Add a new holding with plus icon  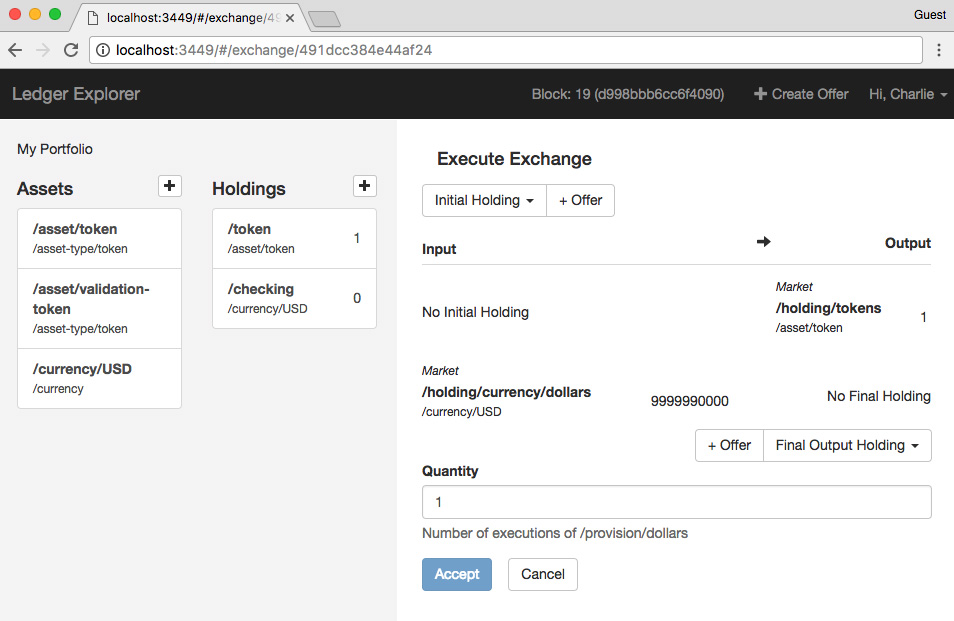pyautogui.click(x=364, y=186)
